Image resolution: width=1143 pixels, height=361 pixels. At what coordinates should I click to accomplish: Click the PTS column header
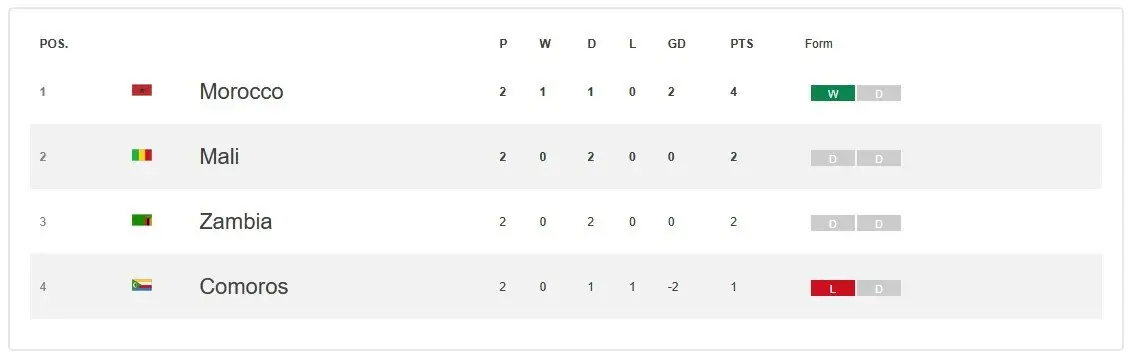click(742, 44)
